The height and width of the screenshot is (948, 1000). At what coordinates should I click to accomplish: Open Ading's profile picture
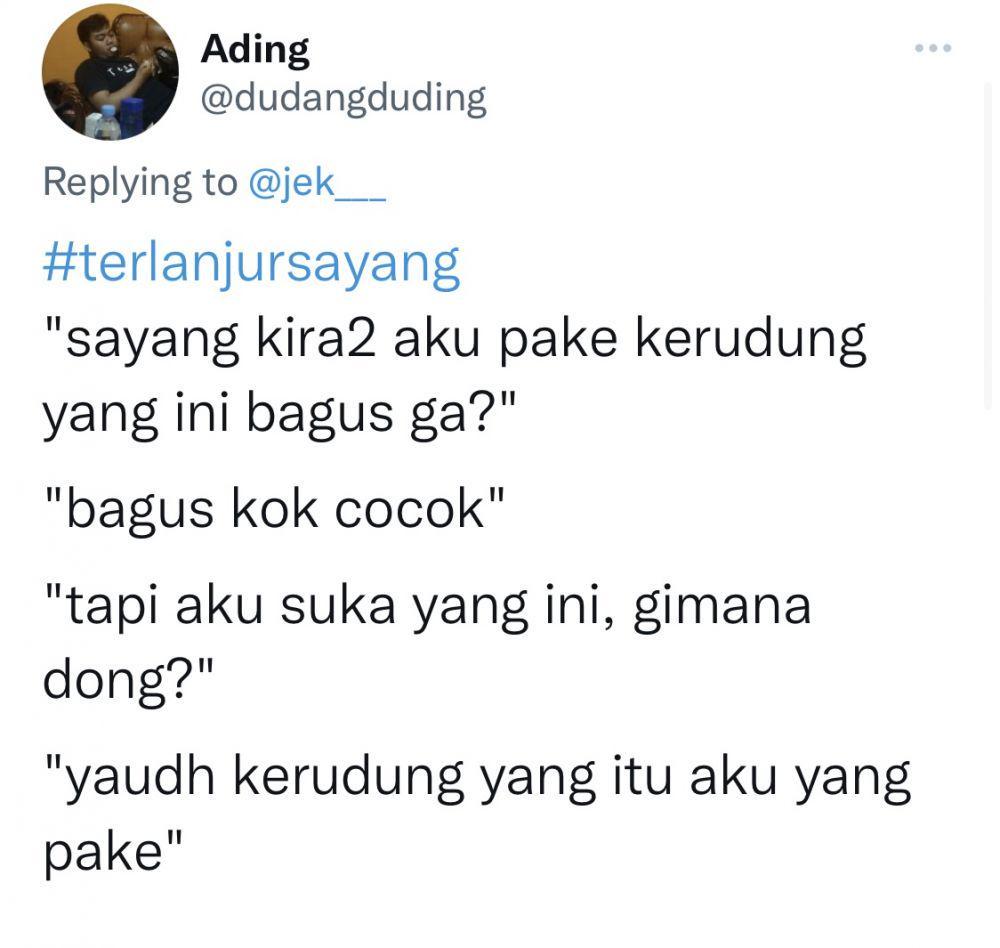[110, 71]
